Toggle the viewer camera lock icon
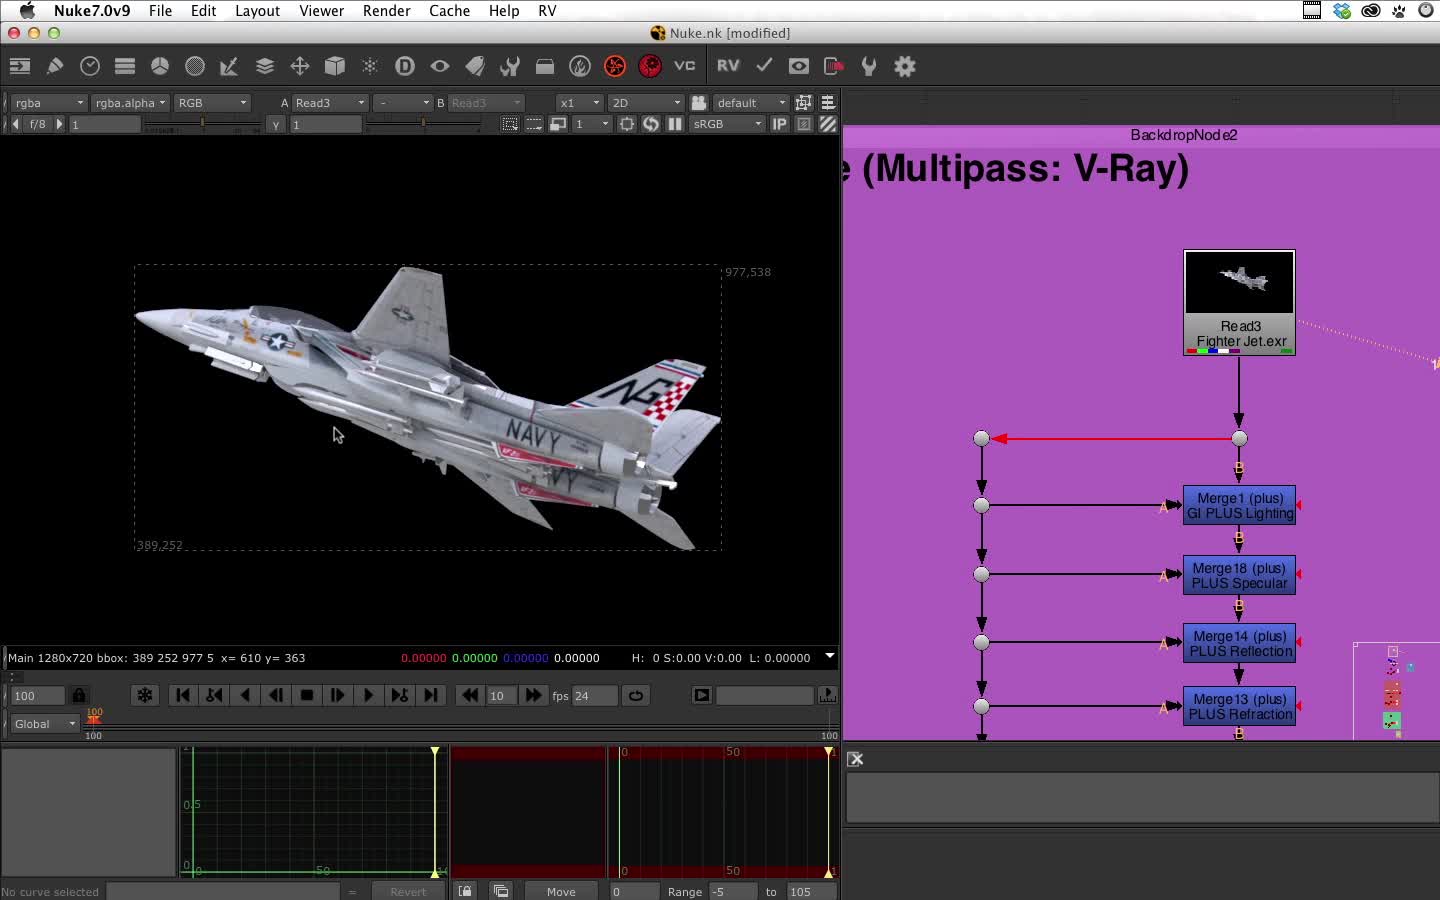The width and height of the screenshot is (1440, 900). click(x=699, y=103)
